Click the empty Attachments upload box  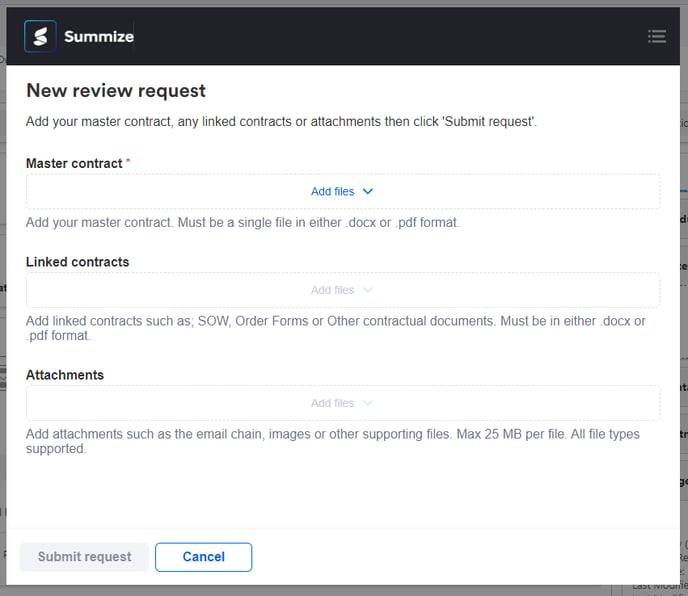tap(150, 403)
